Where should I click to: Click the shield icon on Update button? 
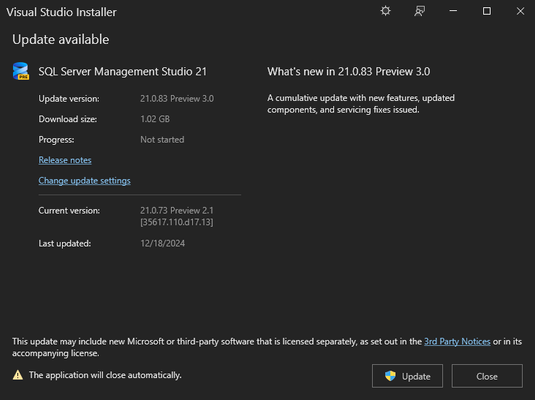tap(390, 376)
